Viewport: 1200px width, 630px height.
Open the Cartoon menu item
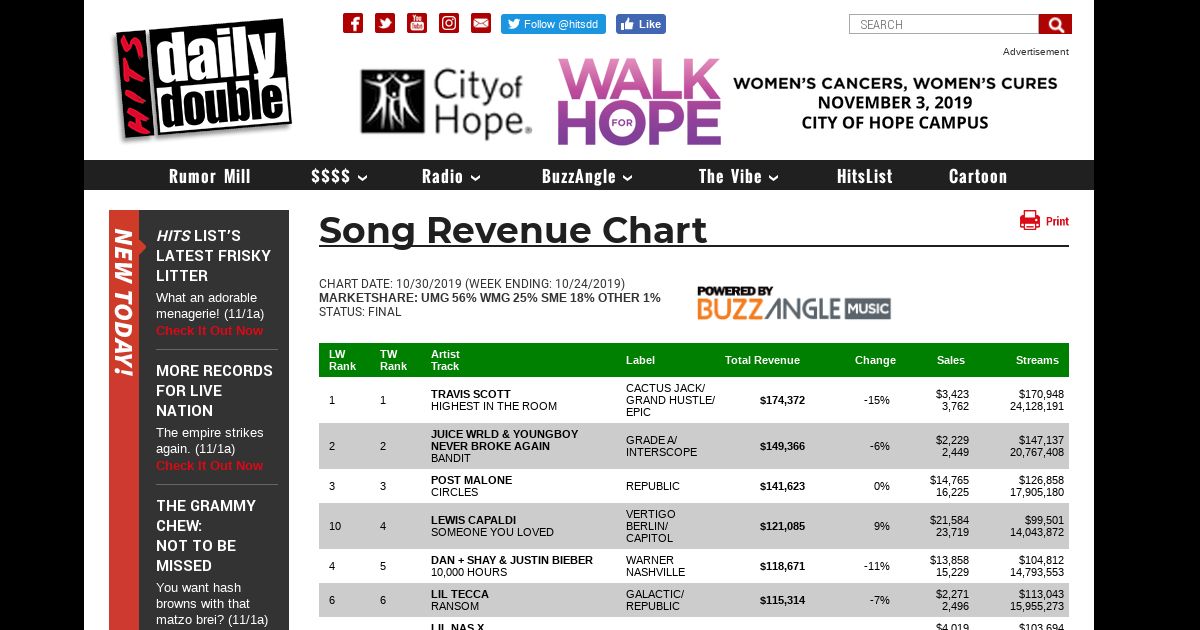coord(977,177)
